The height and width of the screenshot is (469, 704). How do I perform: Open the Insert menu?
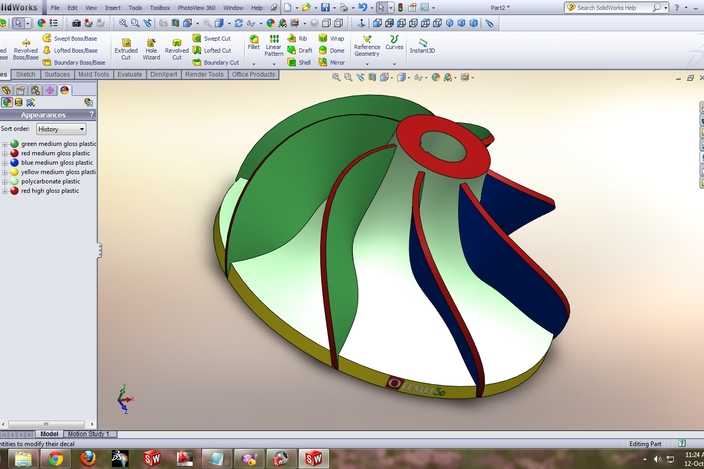[112, 8]
